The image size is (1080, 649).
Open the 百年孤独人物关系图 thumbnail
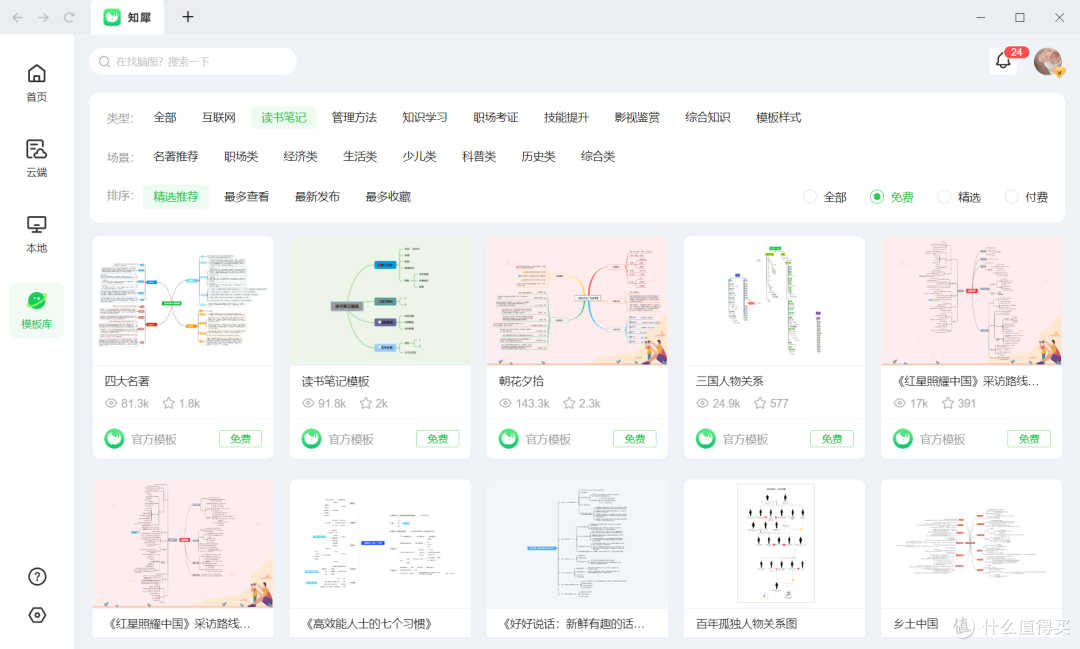(774, 544)
